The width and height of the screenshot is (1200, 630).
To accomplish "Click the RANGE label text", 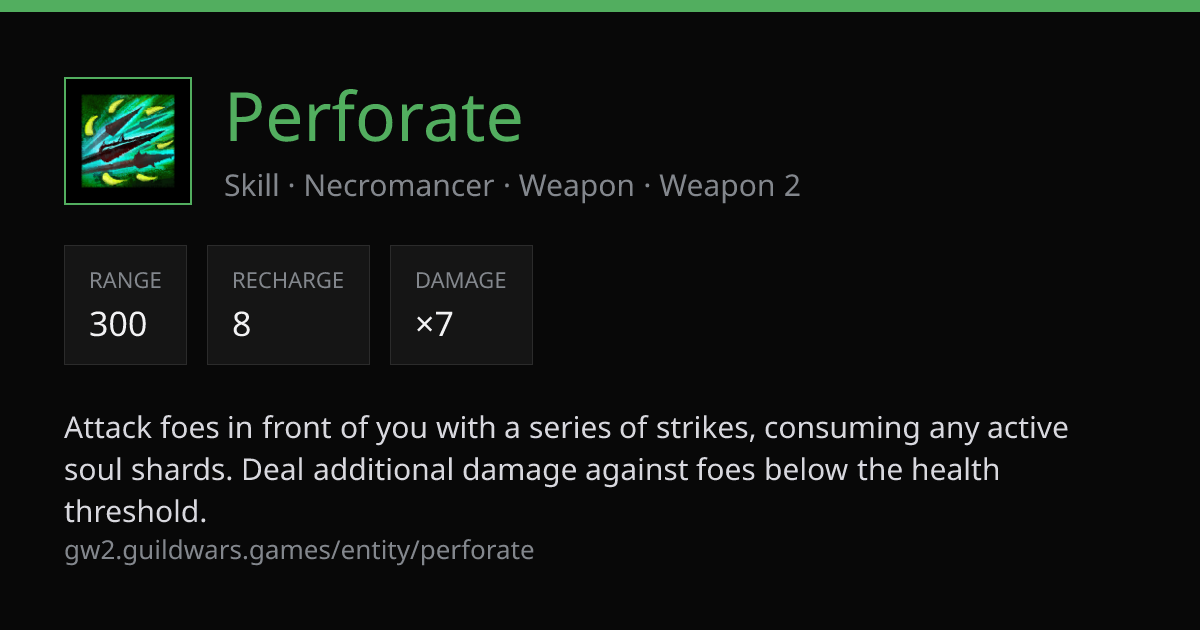I will point(125,281).
